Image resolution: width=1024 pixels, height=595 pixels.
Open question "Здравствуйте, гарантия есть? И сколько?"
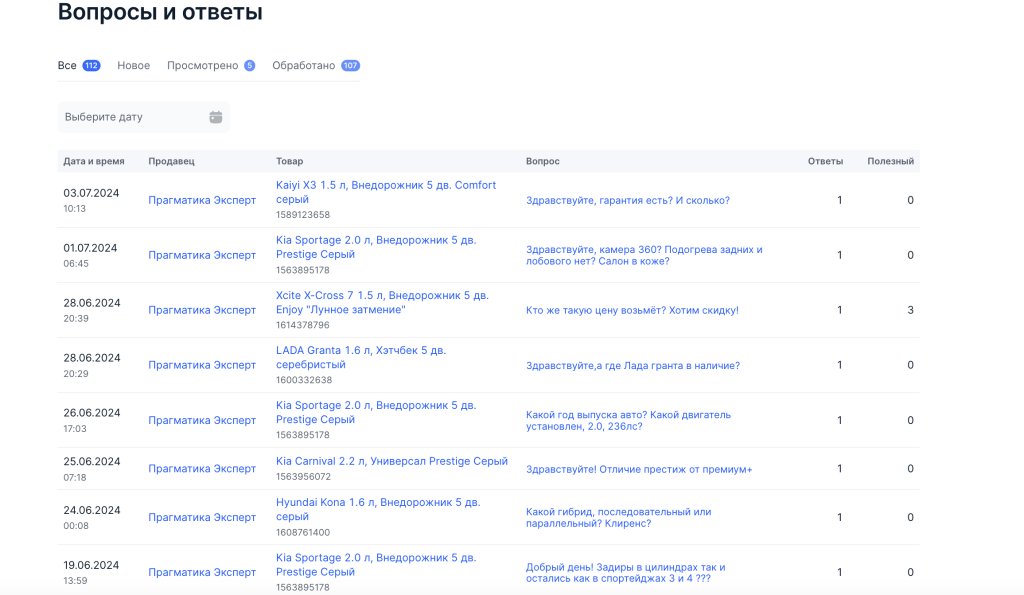[628, 201]
